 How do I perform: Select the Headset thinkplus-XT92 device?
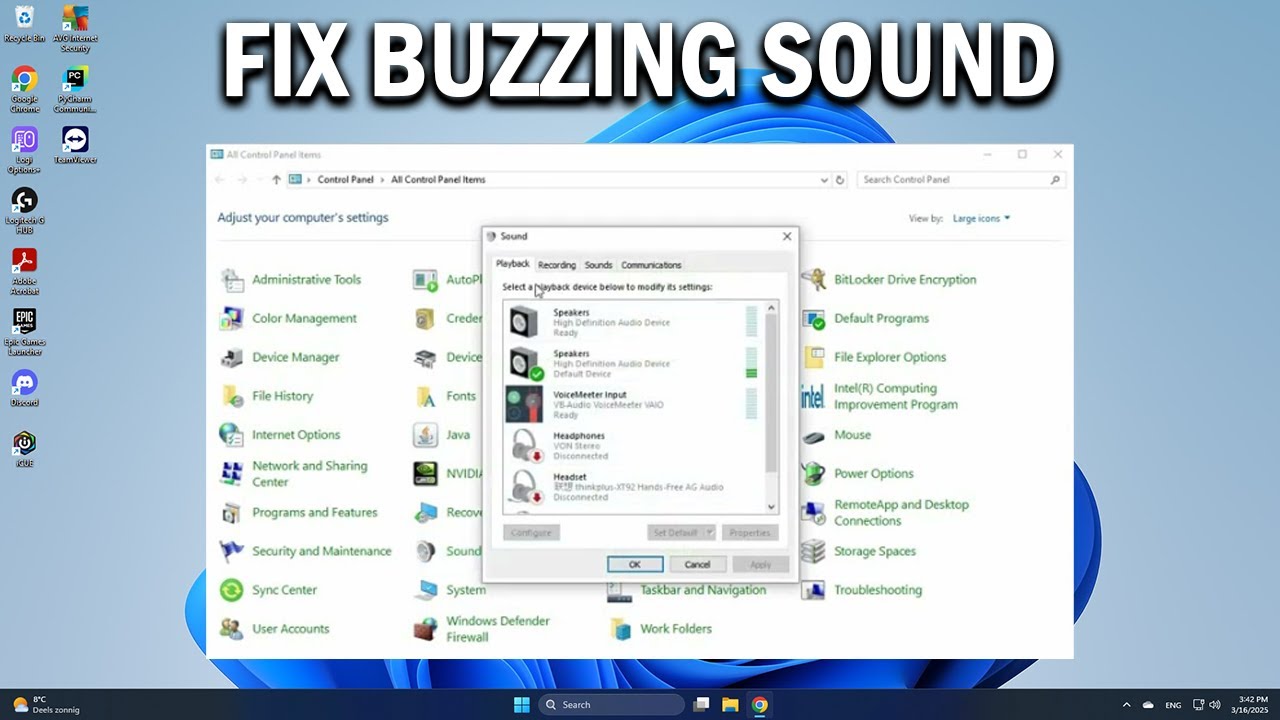632,487
